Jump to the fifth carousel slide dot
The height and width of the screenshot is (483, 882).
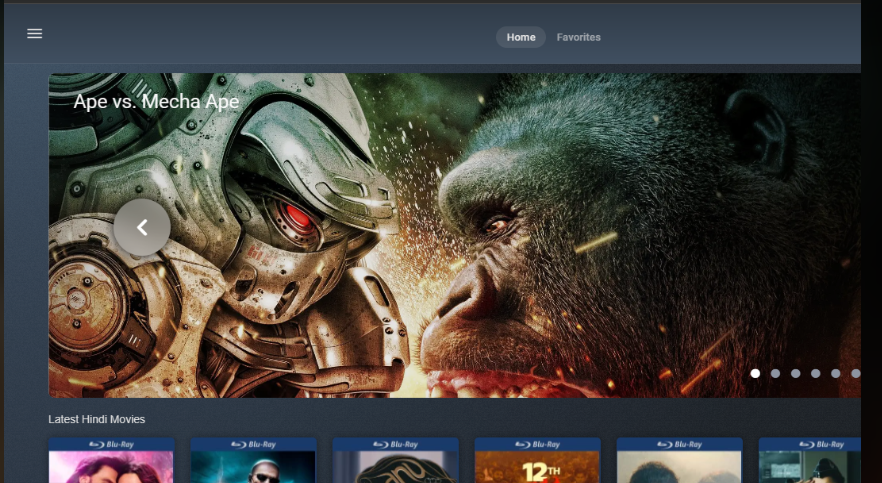[x=836, y=373]
